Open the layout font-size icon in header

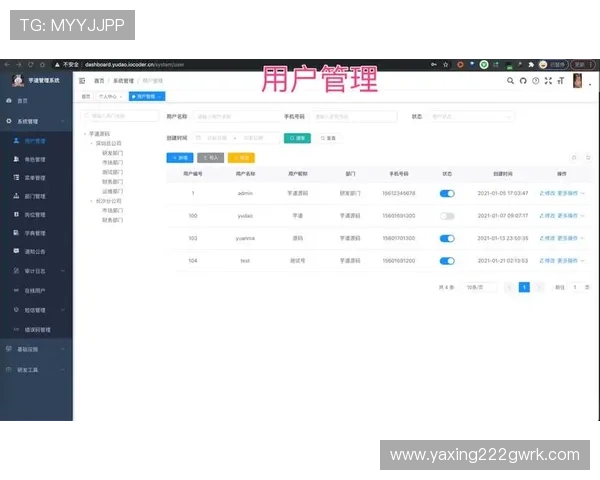coord(561,81)
